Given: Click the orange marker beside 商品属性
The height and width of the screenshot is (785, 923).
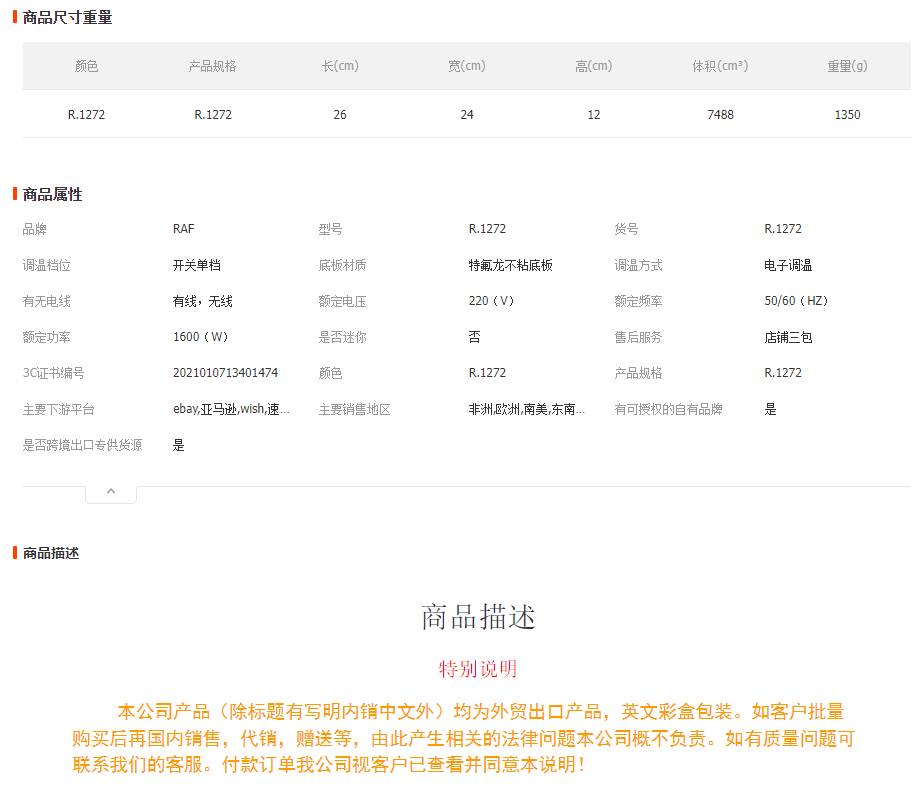Looking at the screenshot, I should click(14, 194).
